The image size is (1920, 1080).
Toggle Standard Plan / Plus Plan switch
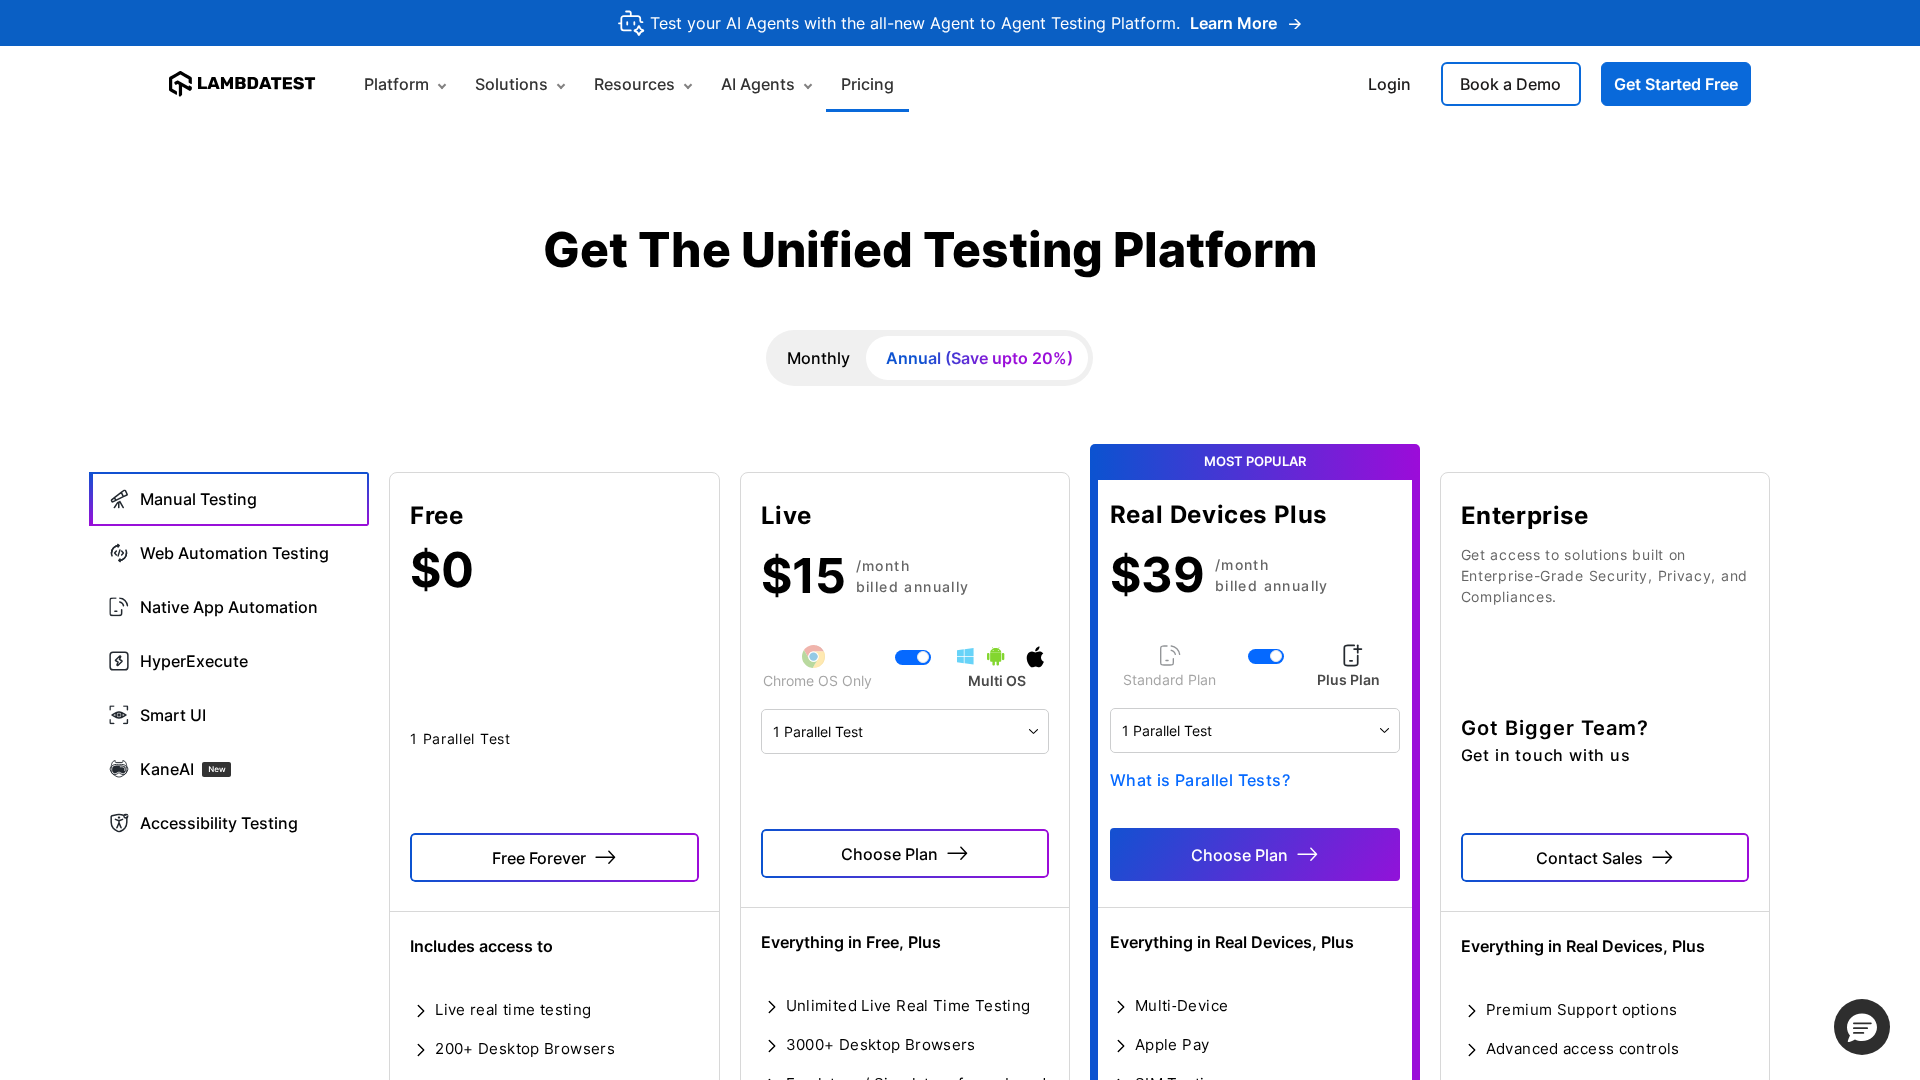pos(1265,656)
